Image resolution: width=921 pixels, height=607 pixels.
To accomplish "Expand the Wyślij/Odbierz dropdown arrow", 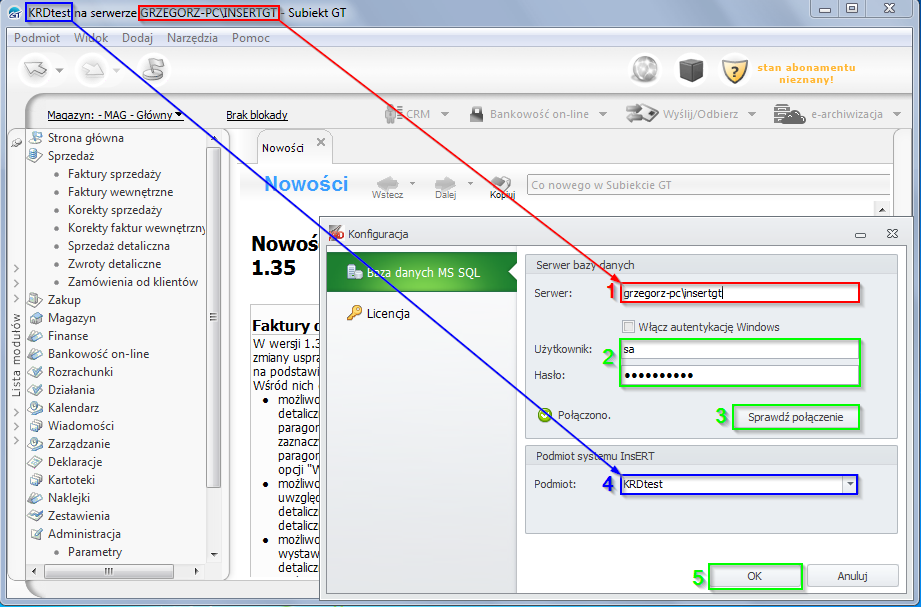I will [x=752, y=114].
